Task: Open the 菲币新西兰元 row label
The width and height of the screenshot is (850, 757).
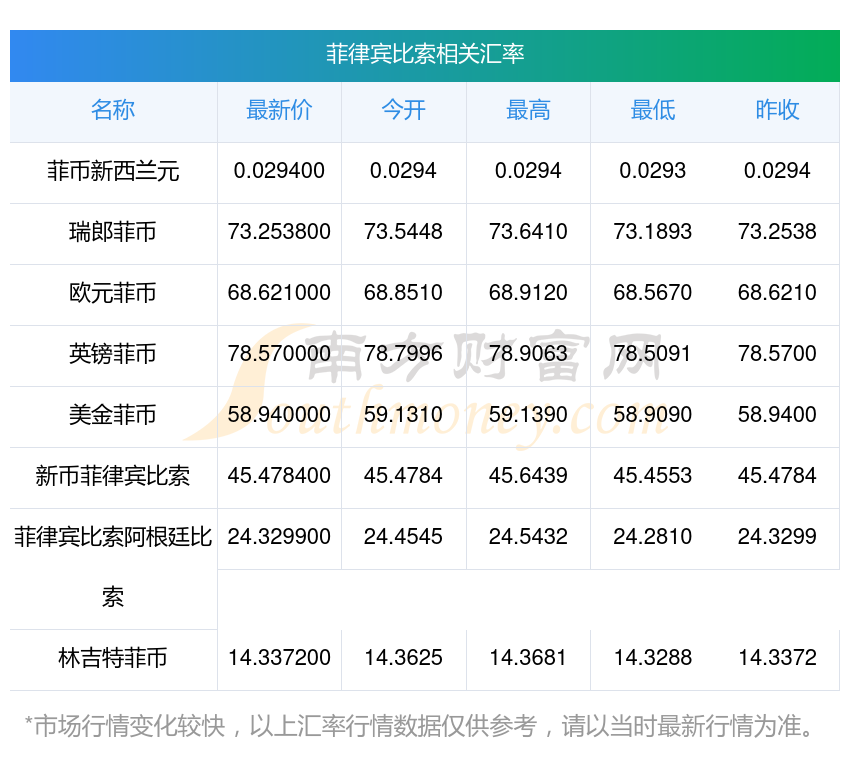Action: [113, 171]
